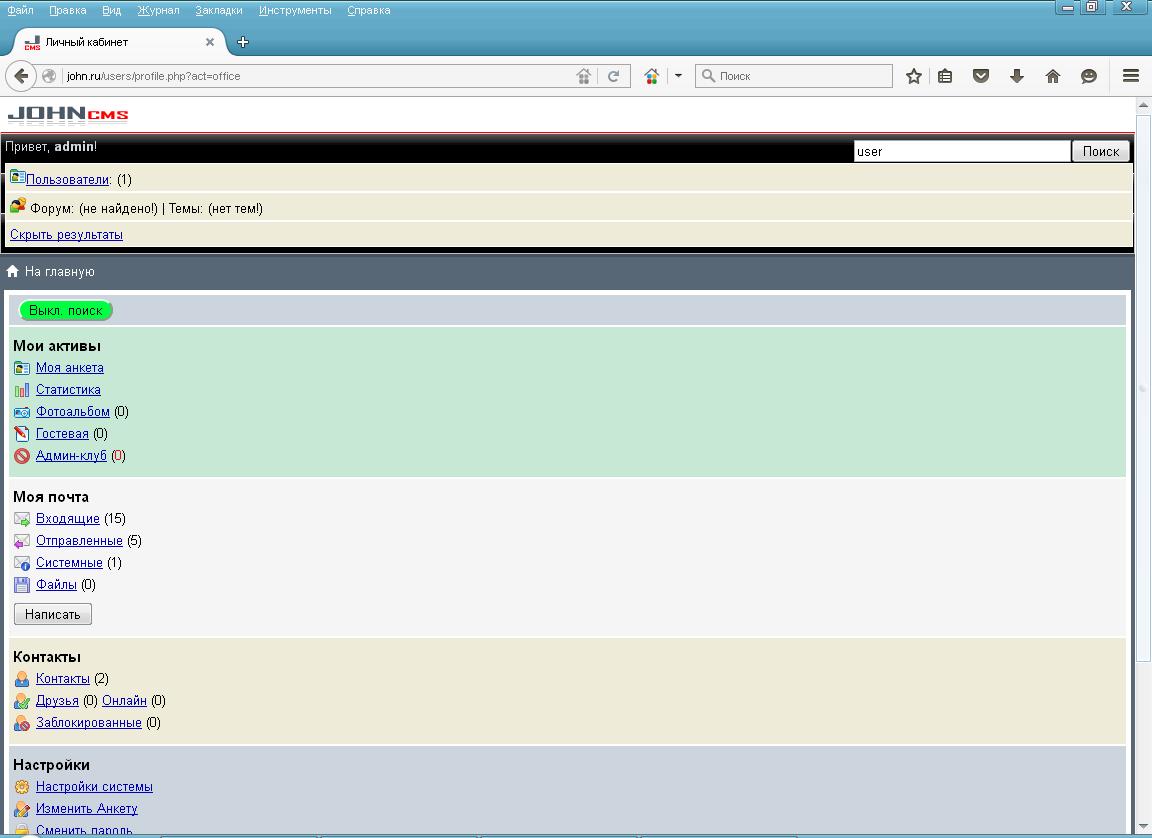The height and width of the screenshot is (838, 1152).
Task: Click the house icon inside address bar
Action: click(583, 76)
